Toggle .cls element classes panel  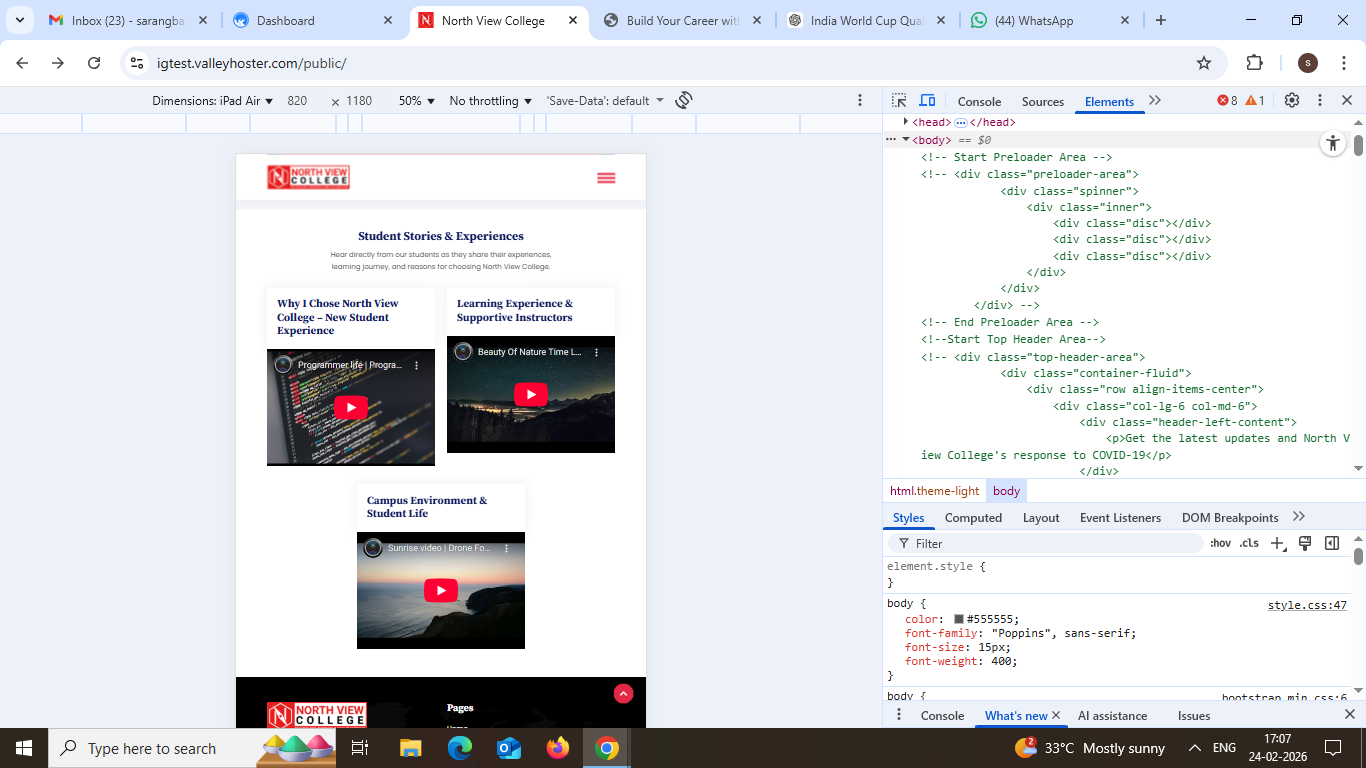pyautogui.click(x=1249, y=543)
